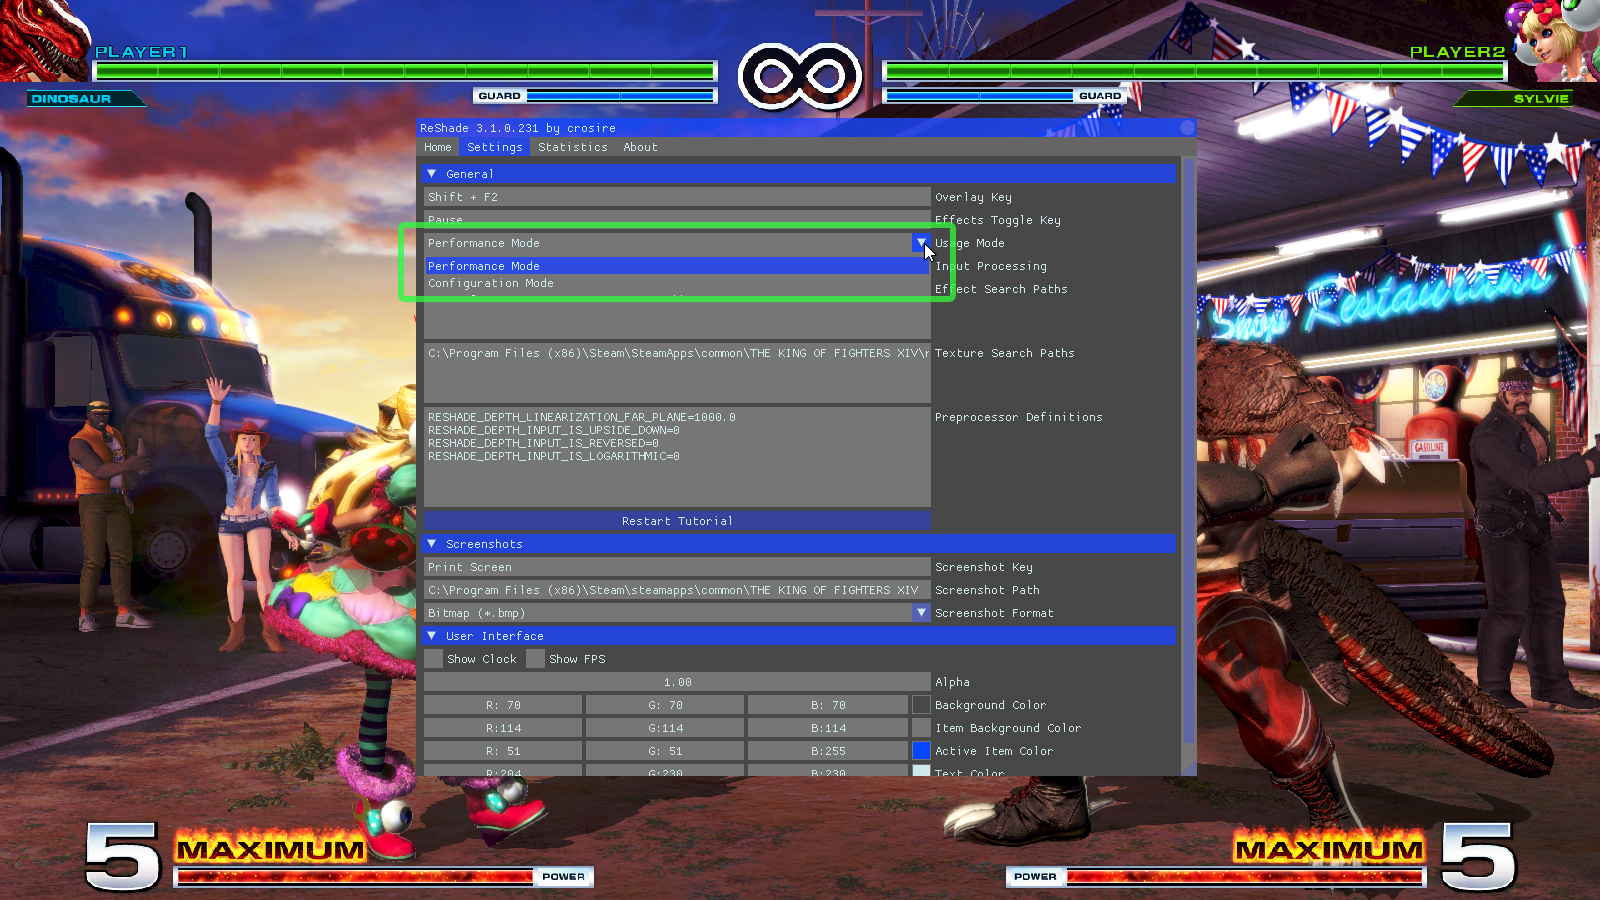Click the Effects Toggle Key field showing Pause
Image resolution: width=1600 pixels, height=900 pixels.
pyautogui.click(x=677, y=219)
